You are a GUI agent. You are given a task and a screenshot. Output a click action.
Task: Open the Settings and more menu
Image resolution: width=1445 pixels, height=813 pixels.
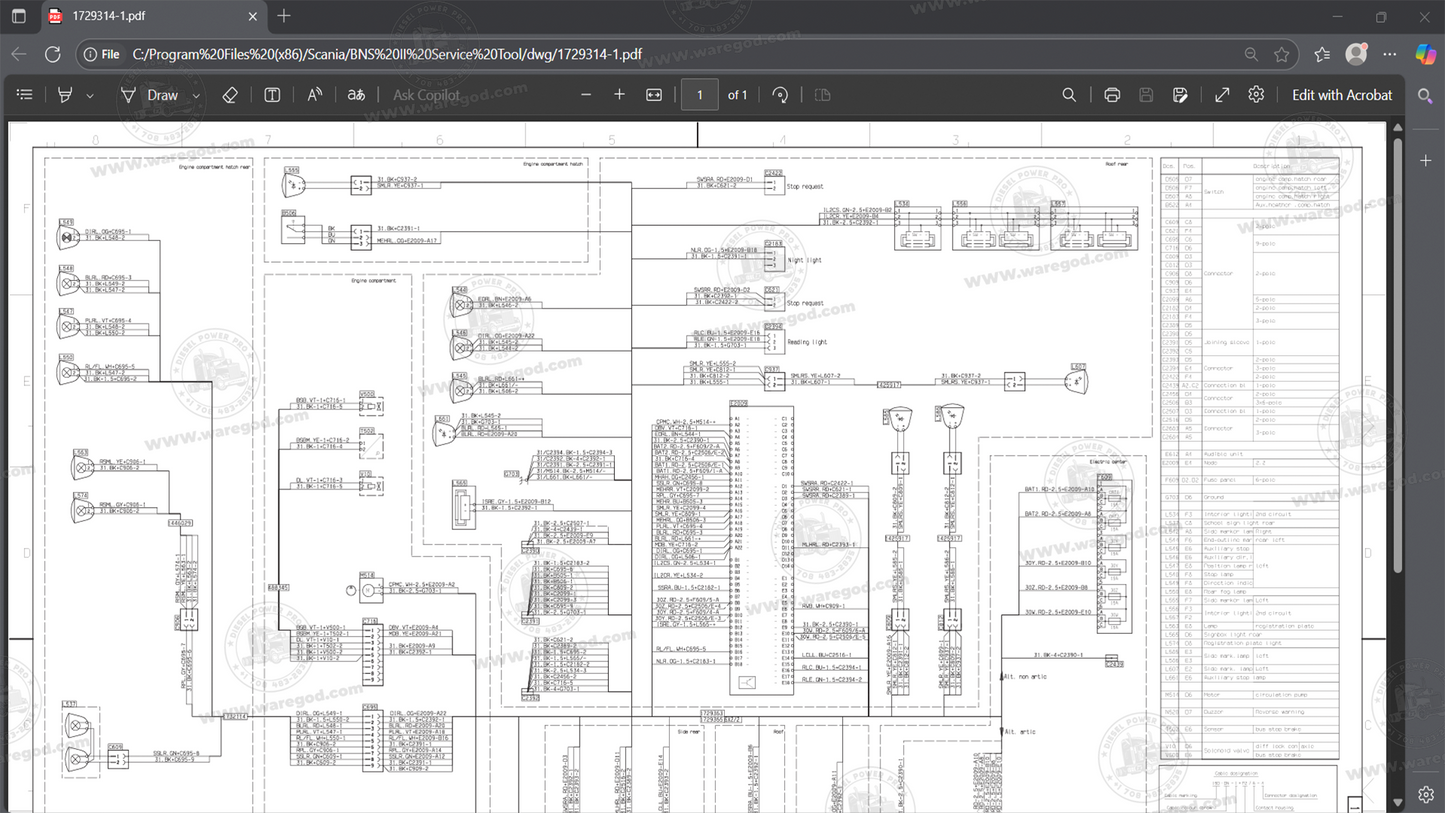point(1390,54)
